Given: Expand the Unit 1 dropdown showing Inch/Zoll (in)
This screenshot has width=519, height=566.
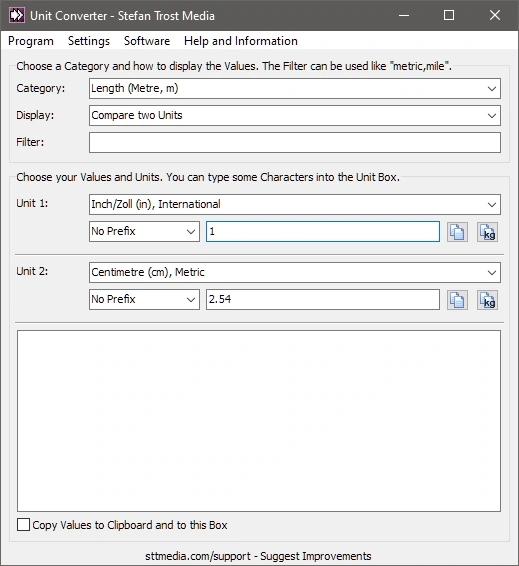Looking at the screenshot, I should click(x=295, y=204).
